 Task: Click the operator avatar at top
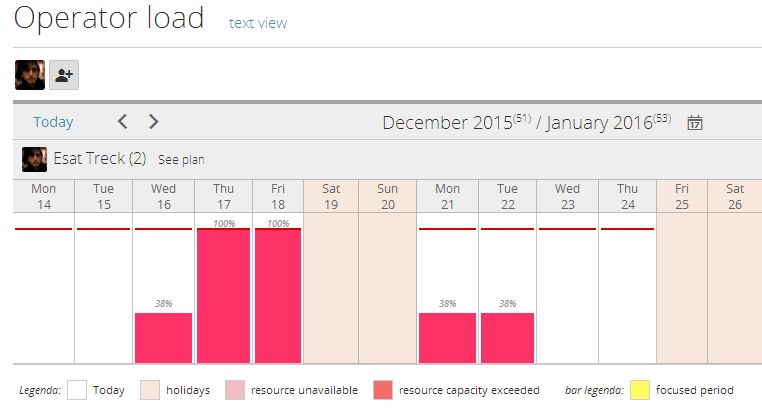click(30, 75)
